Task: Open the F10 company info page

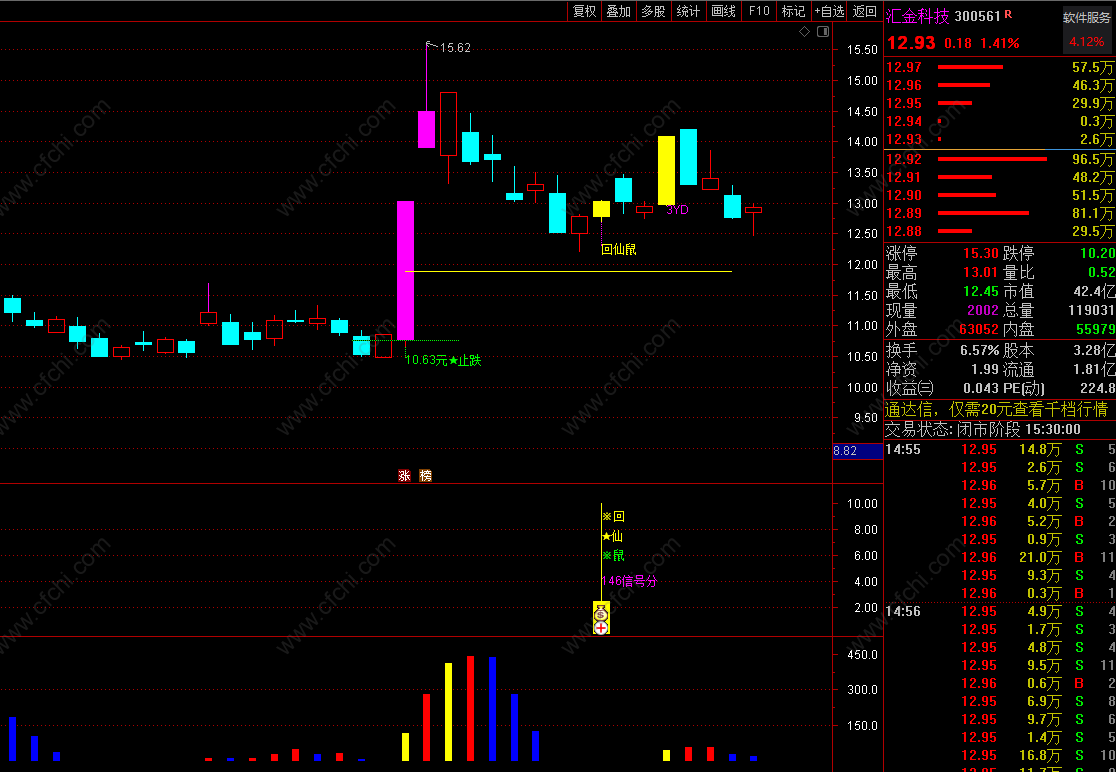Action: [759, 11]
